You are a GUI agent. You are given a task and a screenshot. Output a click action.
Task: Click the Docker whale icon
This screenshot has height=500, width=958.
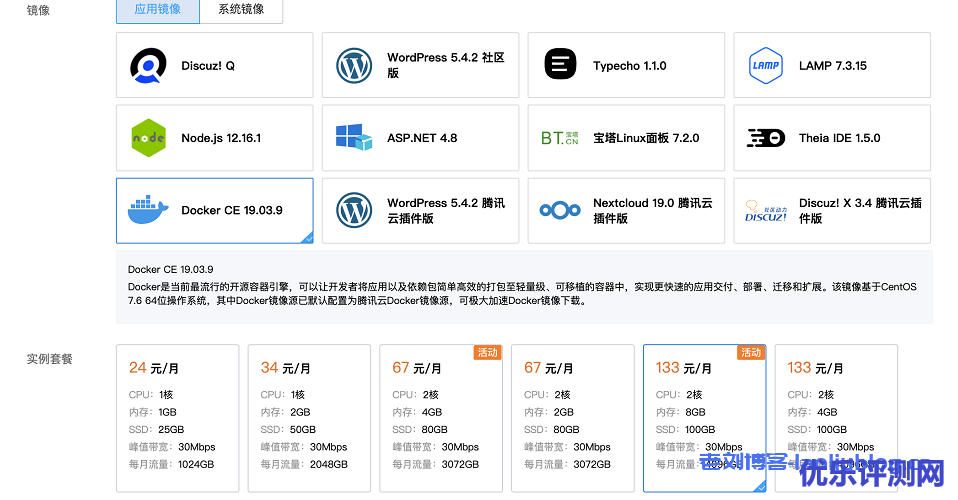point(148,210)
